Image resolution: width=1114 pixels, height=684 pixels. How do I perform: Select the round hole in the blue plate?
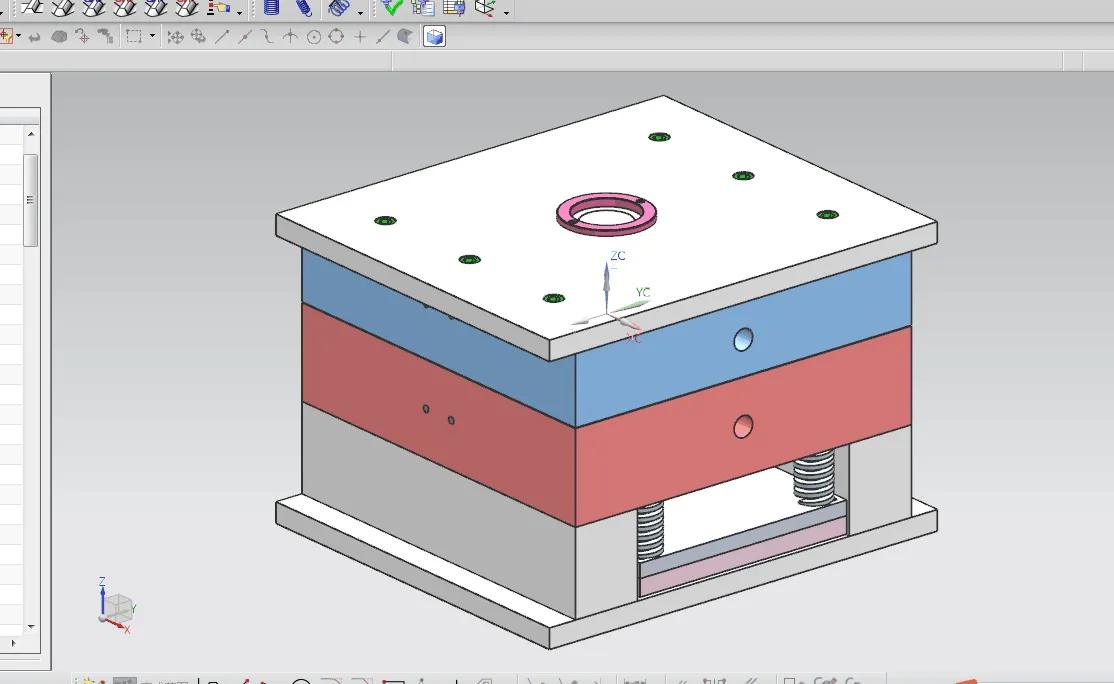[743, 340]
